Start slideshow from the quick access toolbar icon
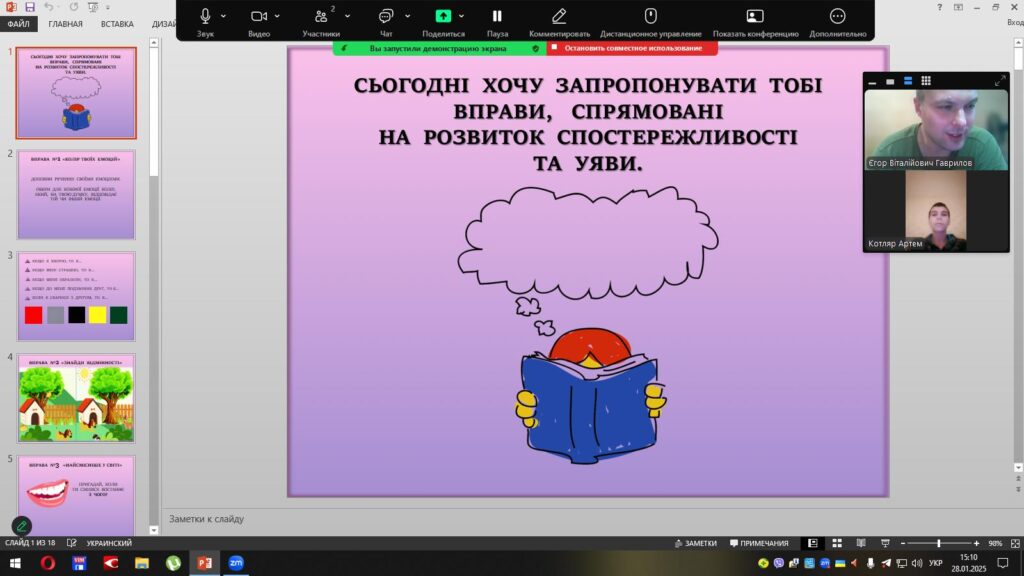Image resolution: width=1024 pixels, height=576 pixels. pos(93,7)
